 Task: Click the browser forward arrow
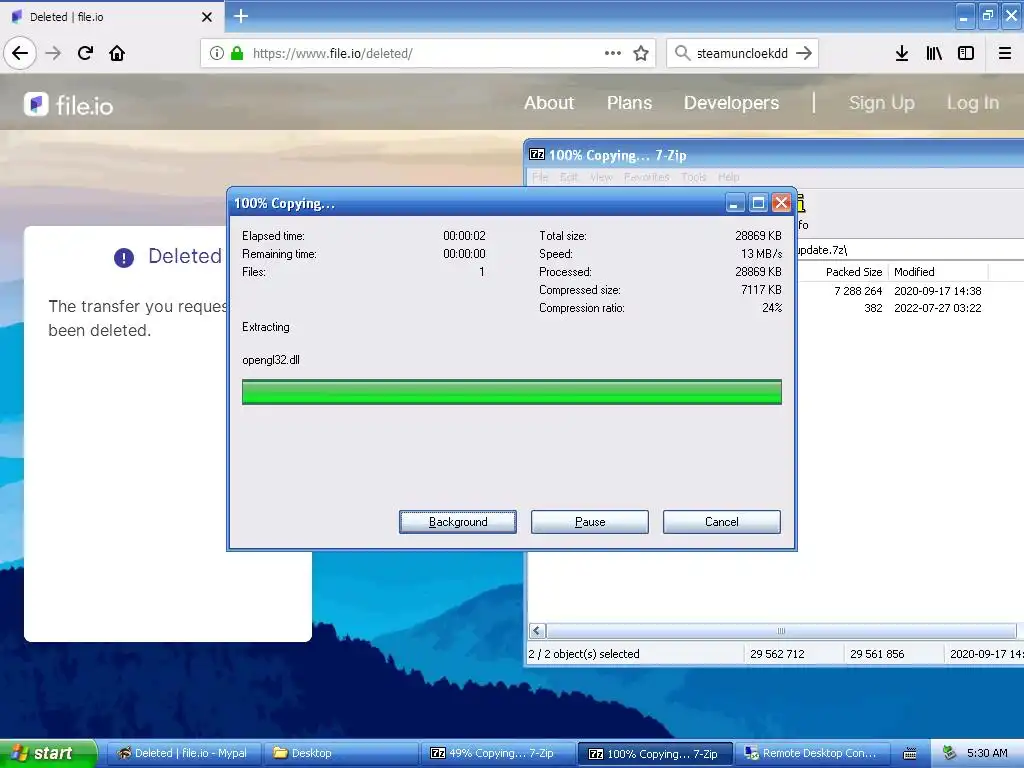click(53, 53)
